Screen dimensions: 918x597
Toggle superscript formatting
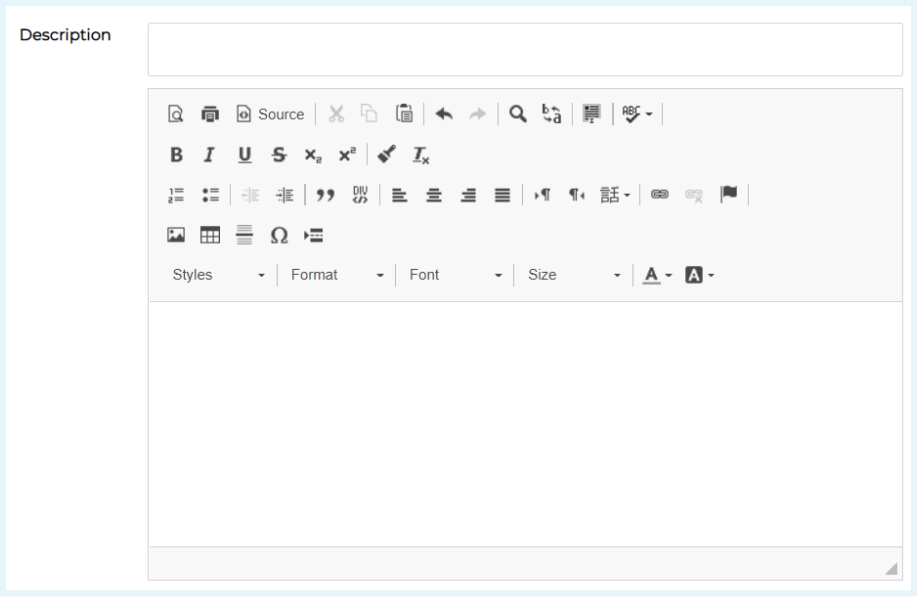pos(347,155)
